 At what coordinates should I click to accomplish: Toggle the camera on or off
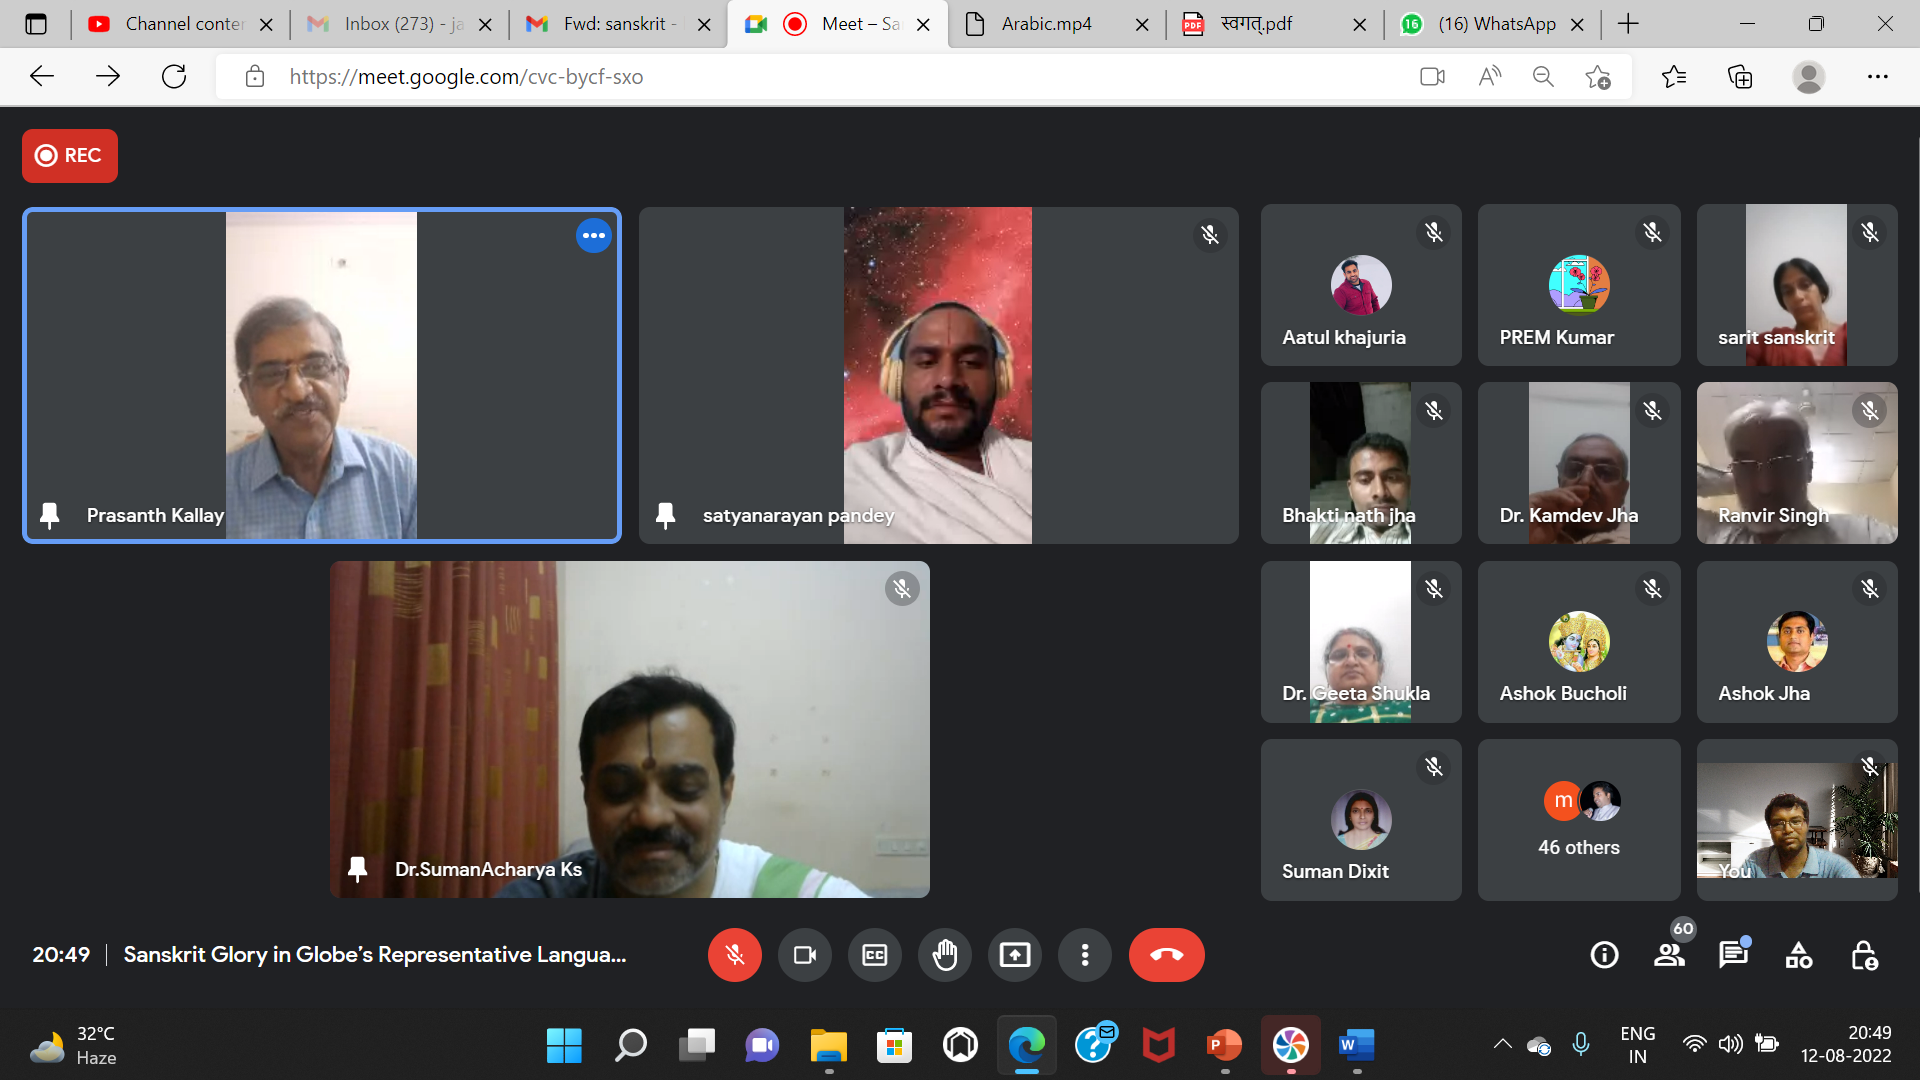[x=805, y=955]
